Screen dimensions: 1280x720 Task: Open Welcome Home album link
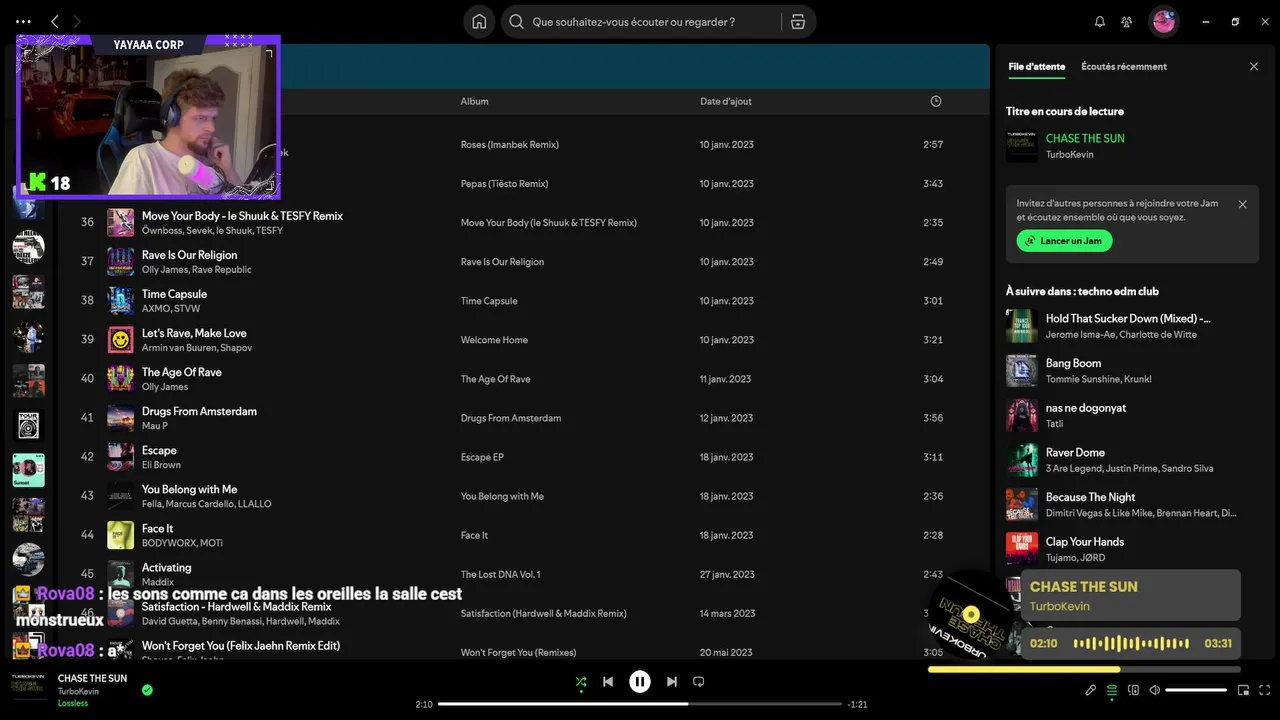pyautogui.click(x=494, y=340)
